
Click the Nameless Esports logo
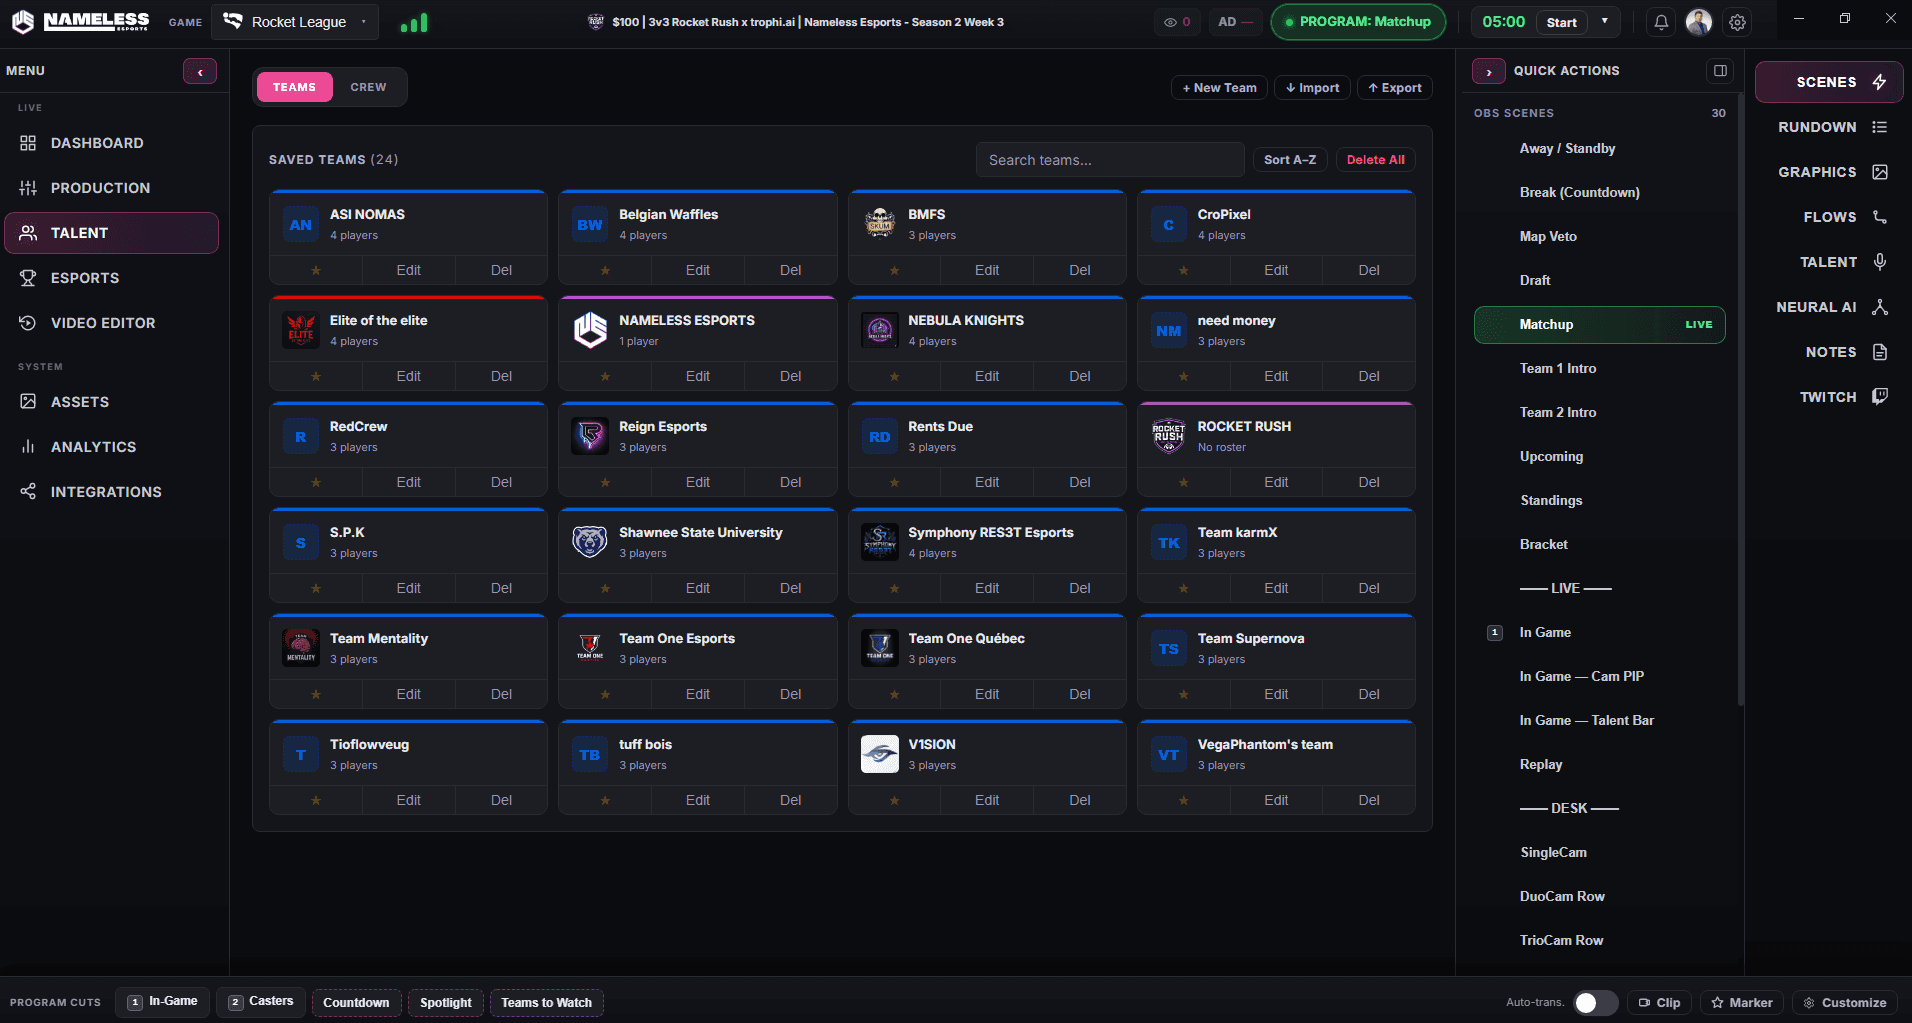80,21
